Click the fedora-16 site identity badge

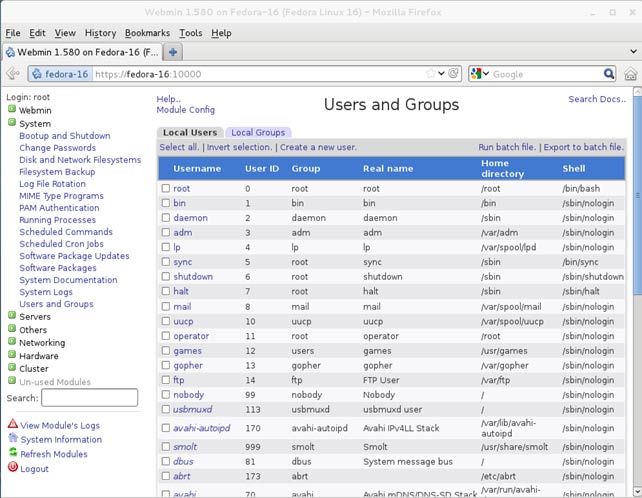pyautogui.click(x=60, y=74)
